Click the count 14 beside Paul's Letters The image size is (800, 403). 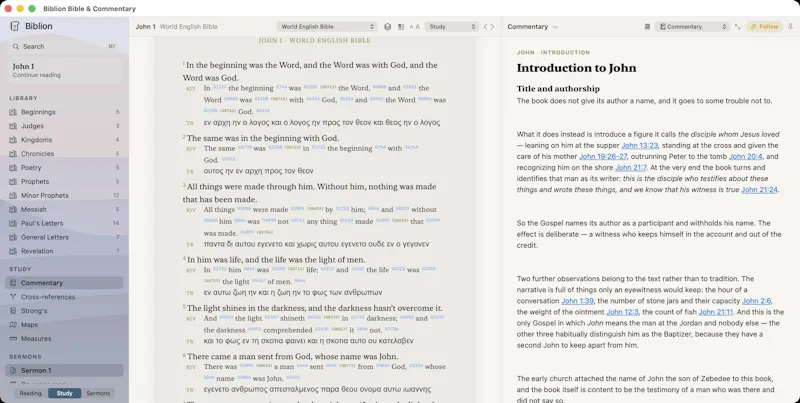(116, 223)
